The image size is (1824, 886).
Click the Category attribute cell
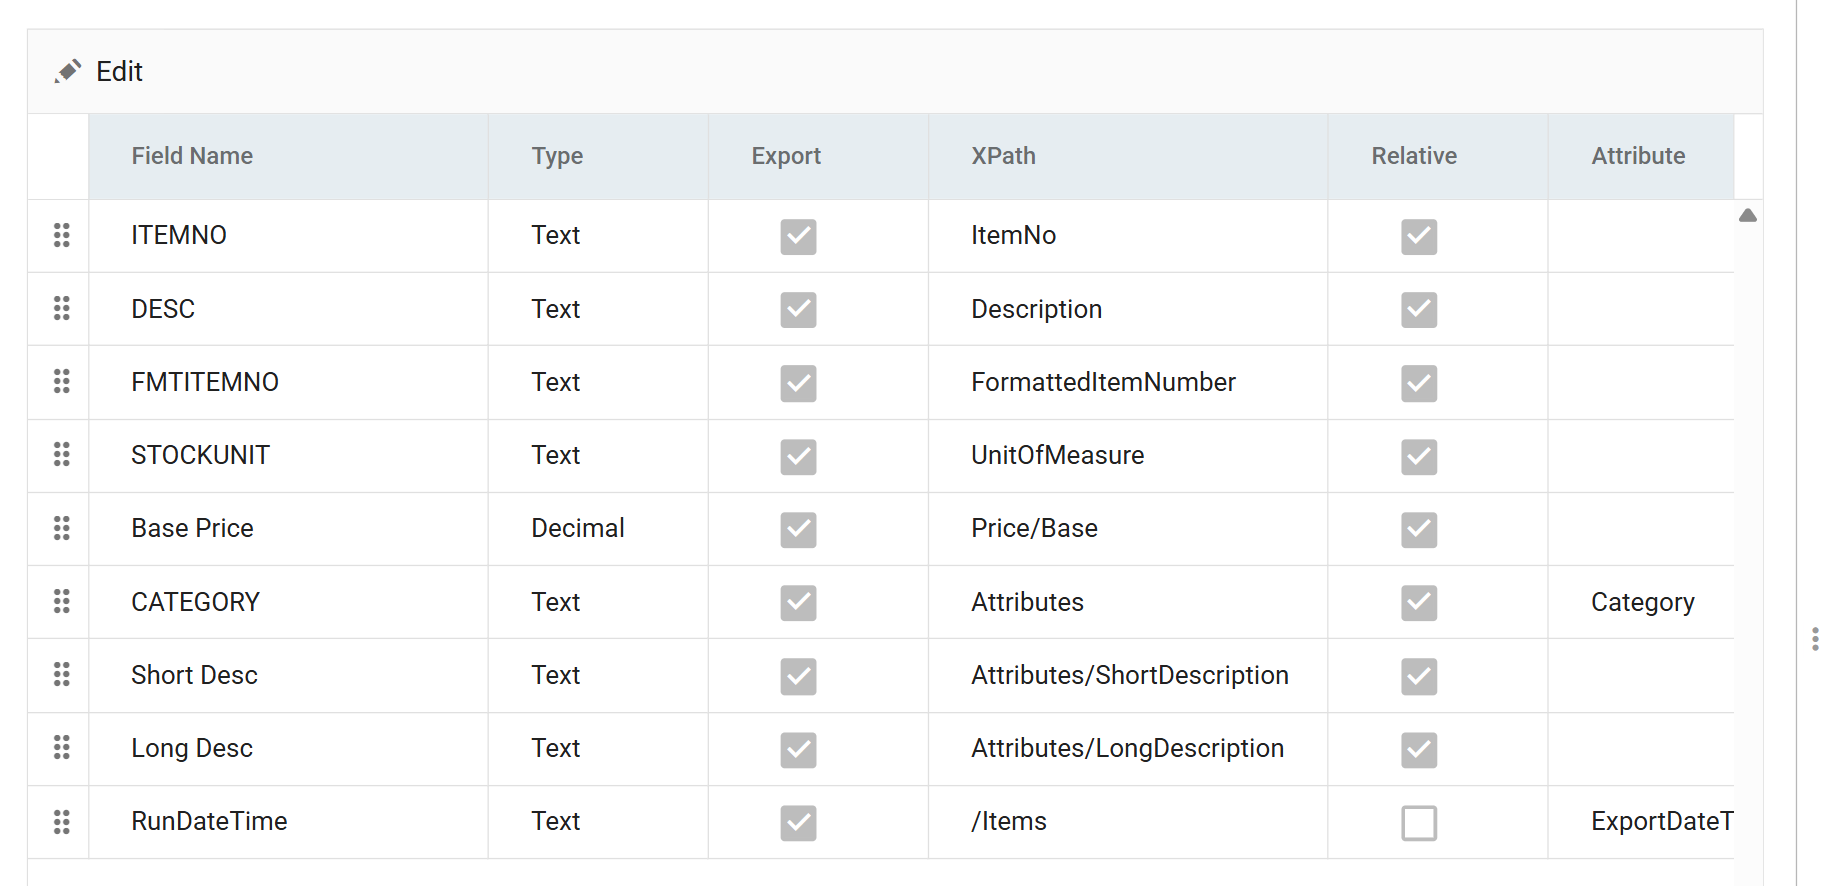[1641, 602]
